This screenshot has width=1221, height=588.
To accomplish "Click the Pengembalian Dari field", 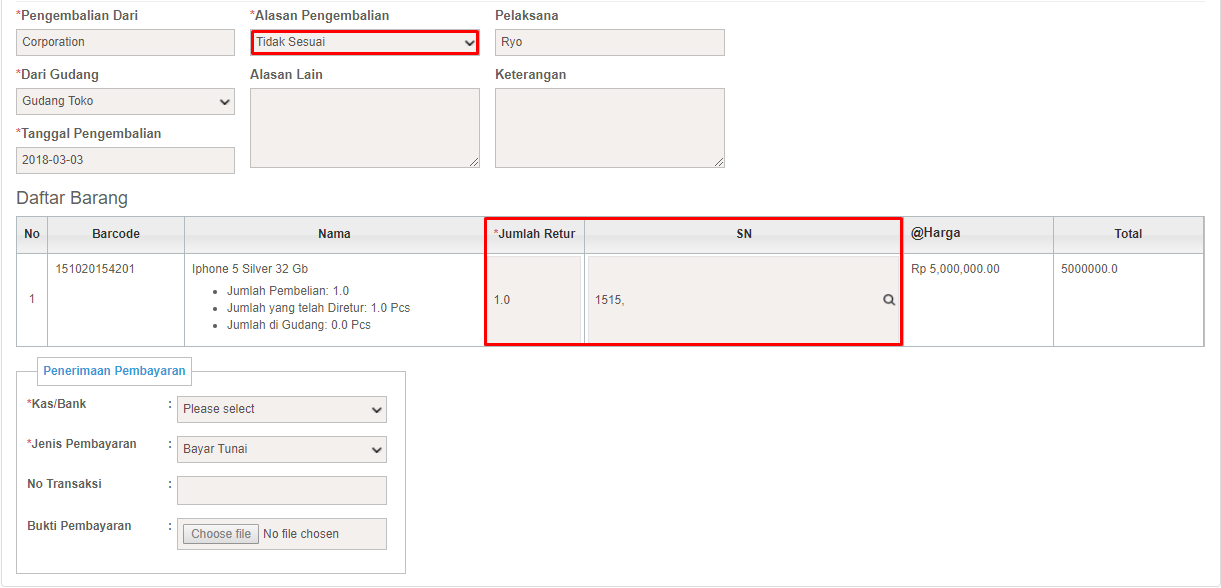I will click(x=125, y=42).
